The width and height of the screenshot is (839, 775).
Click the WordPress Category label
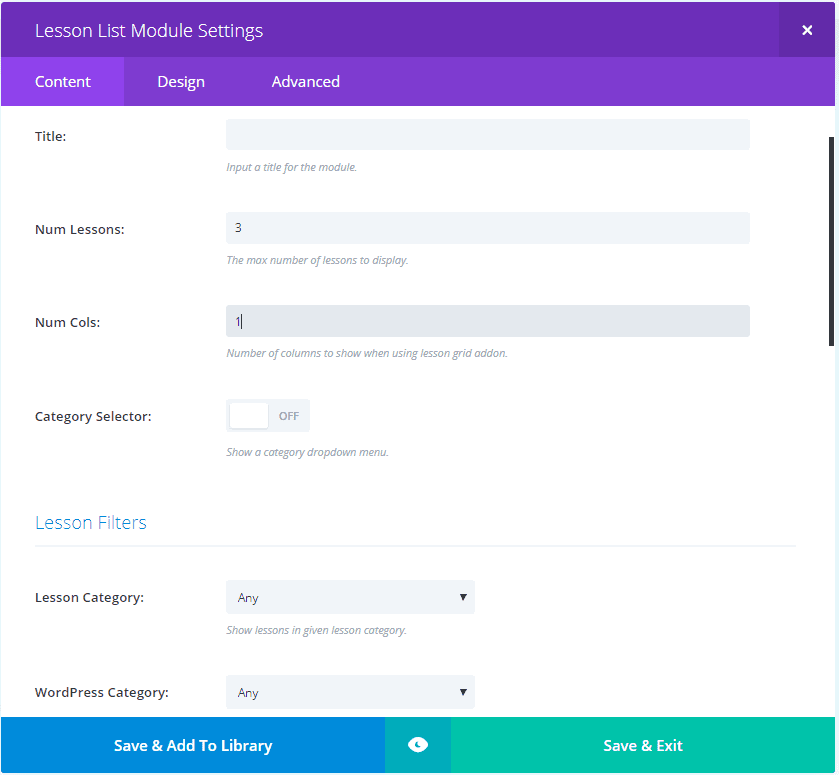pos(102,692)
